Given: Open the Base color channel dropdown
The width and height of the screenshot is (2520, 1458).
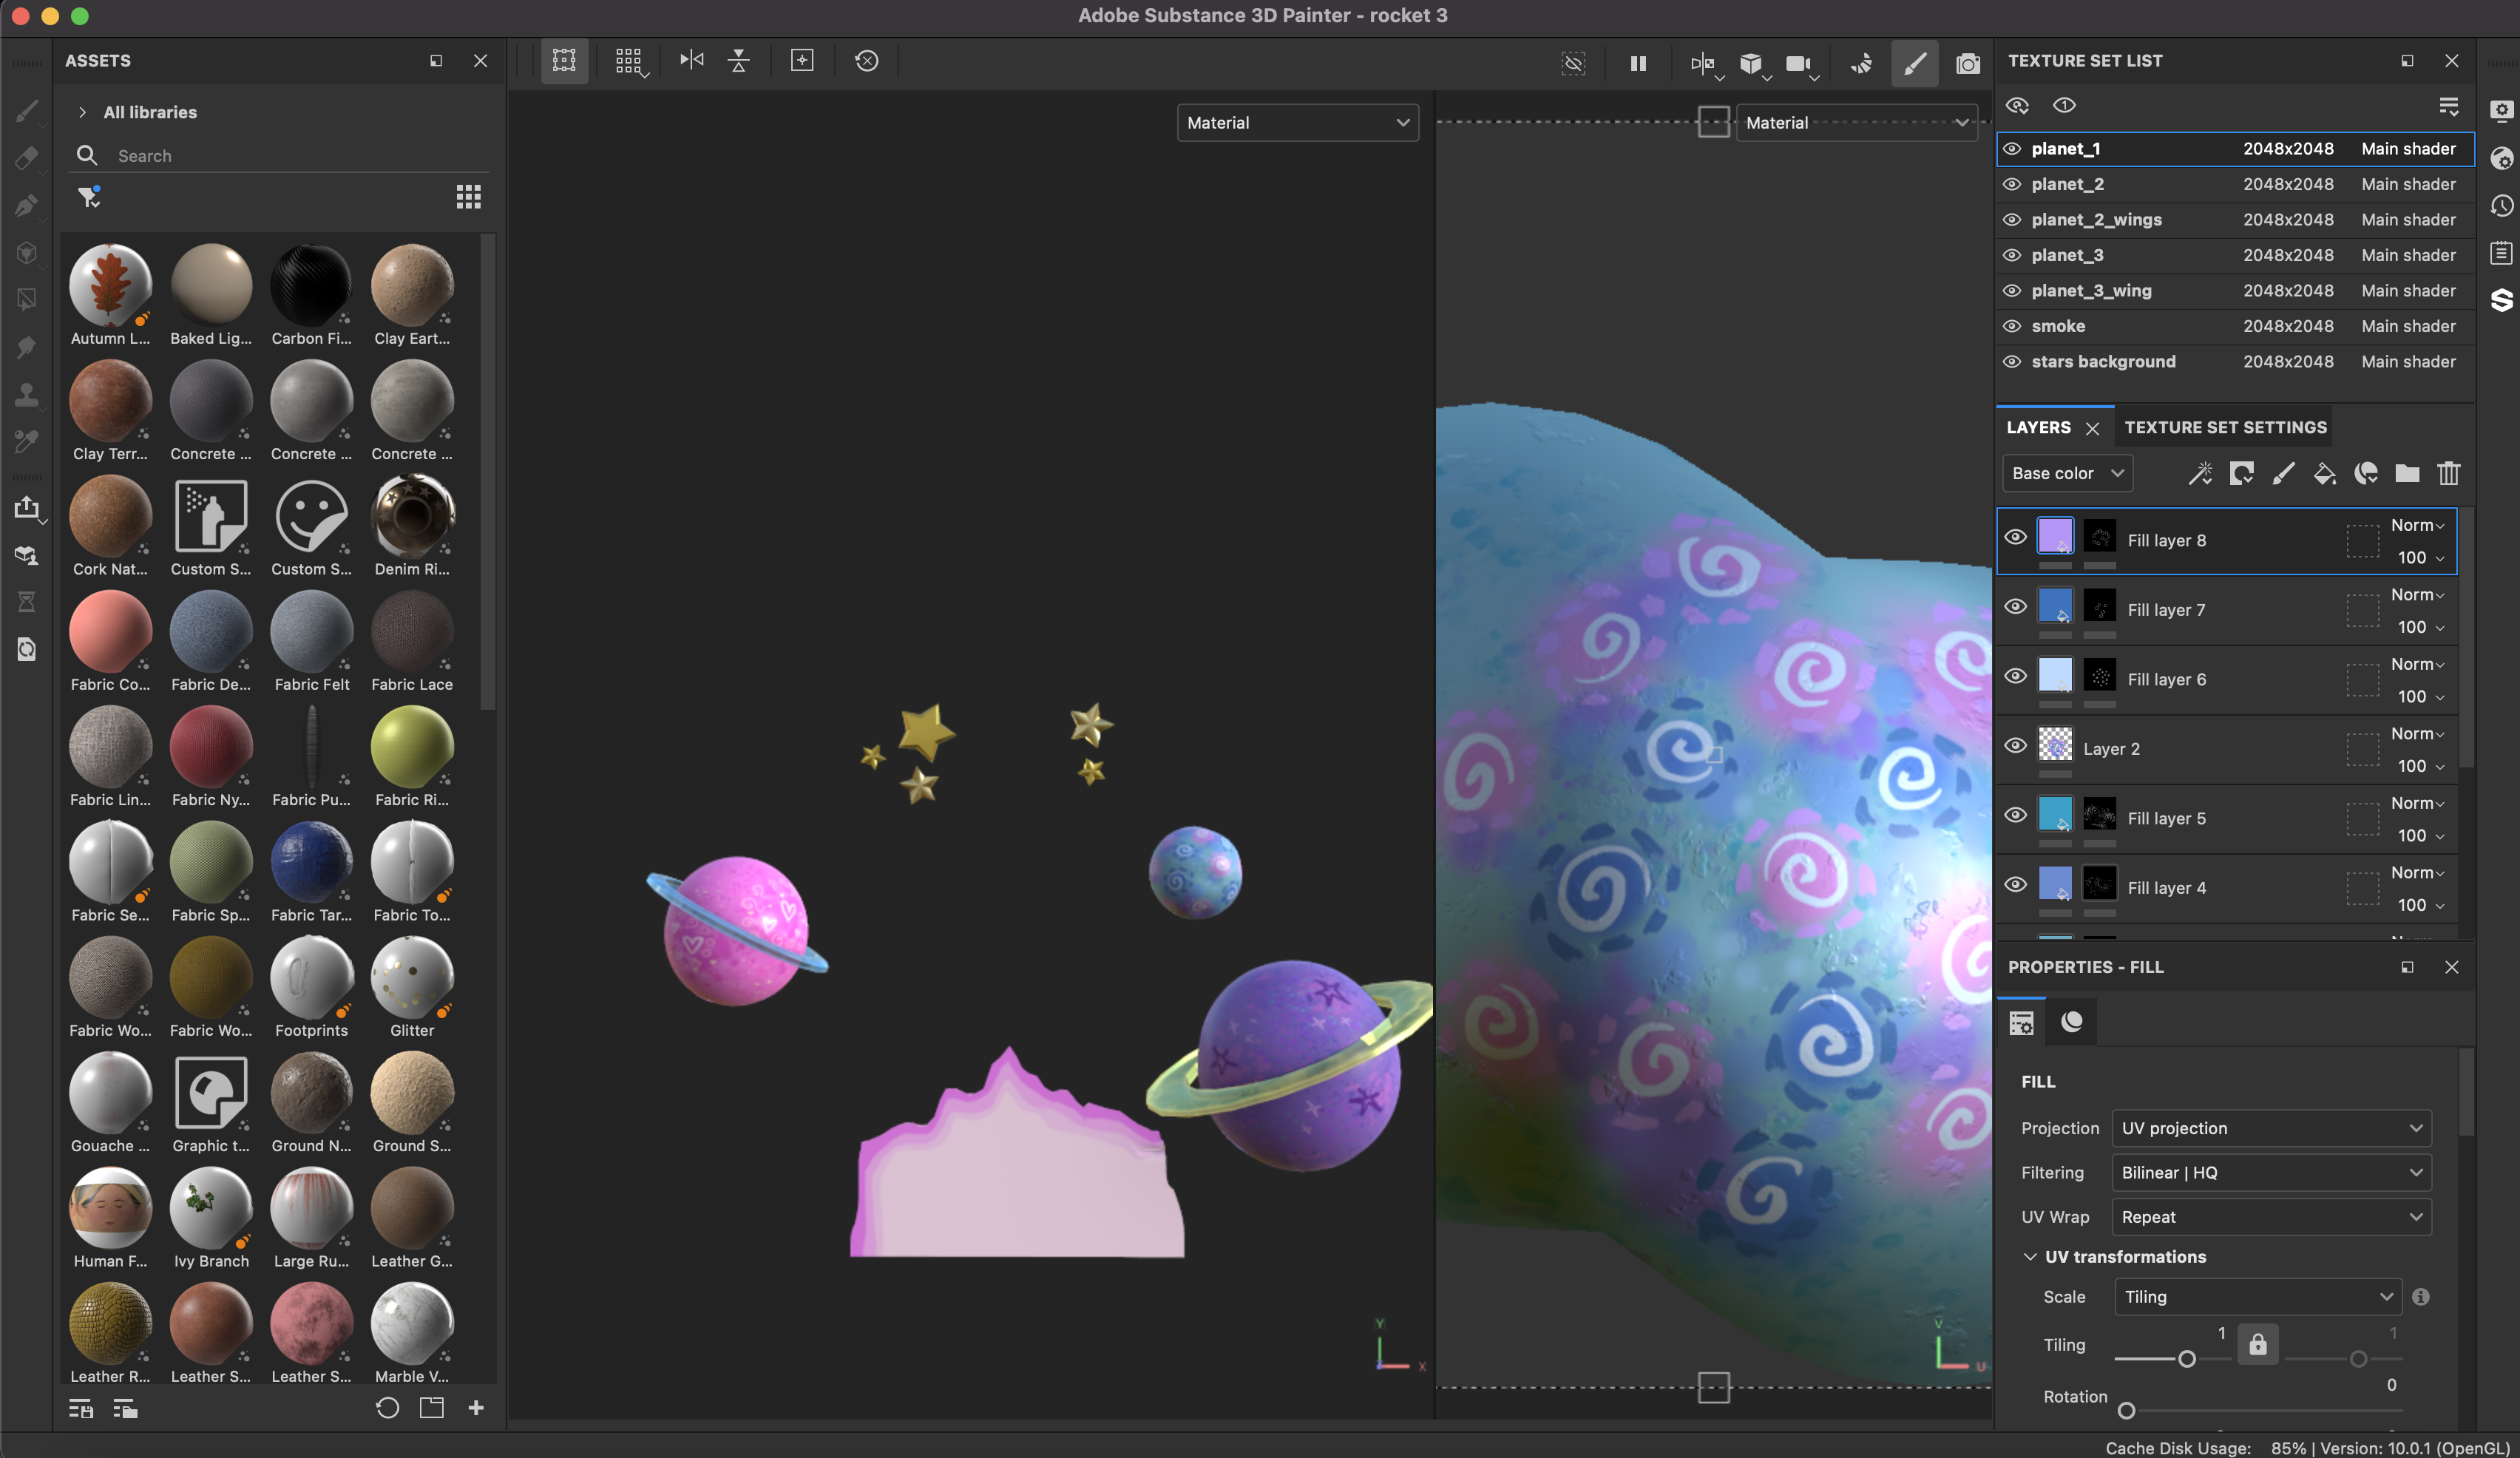Looking at the screenshot, I should pyautogui.click(x=2067, y=473).
